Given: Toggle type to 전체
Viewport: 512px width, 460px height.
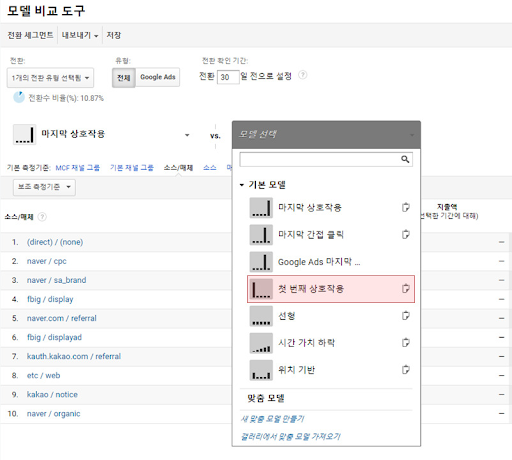Looking at the screenshot, I should coord(124,78).
